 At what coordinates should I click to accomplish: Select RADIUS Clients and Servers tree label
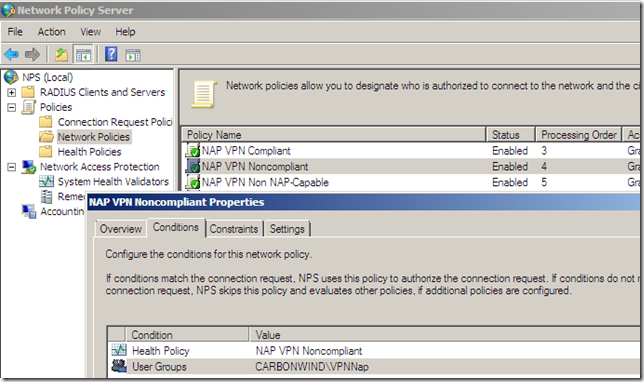[102, 92]
